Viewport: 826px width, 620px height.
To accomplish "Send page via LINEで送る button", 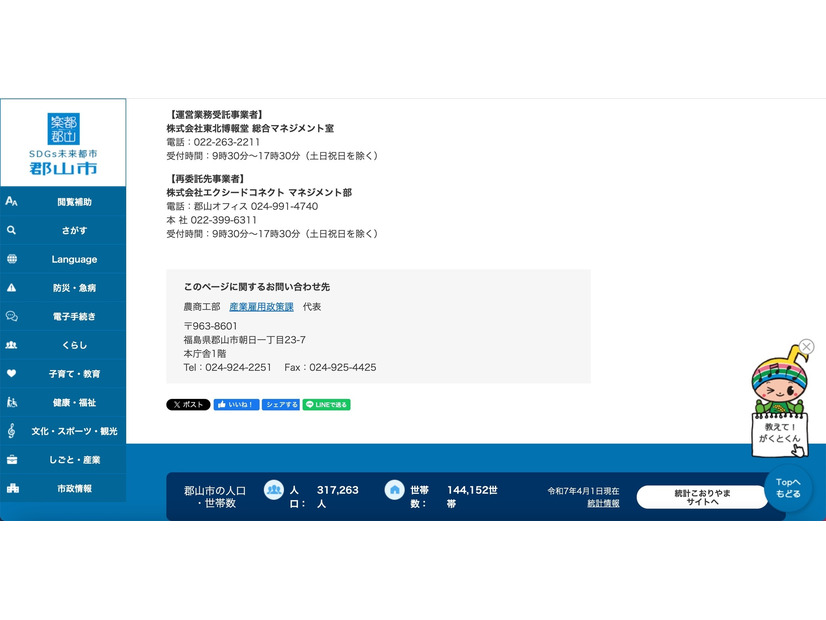I will pos(326,405).
